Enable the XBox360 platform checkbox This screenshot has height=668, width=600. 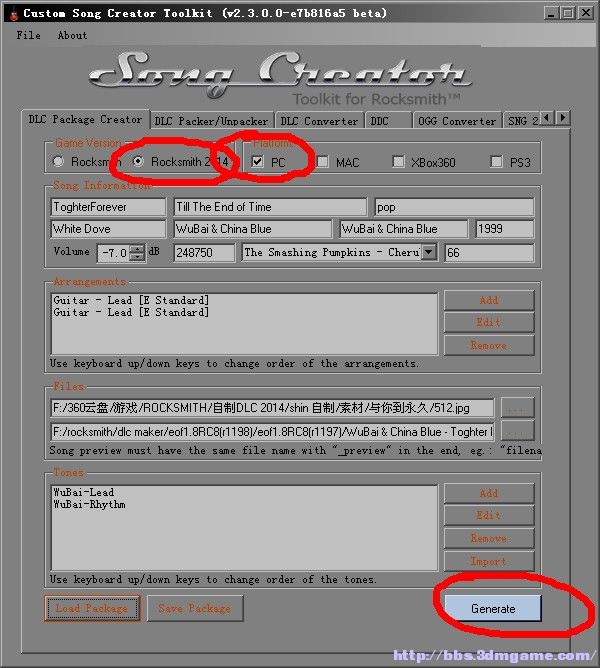click(x=398, y=161)
